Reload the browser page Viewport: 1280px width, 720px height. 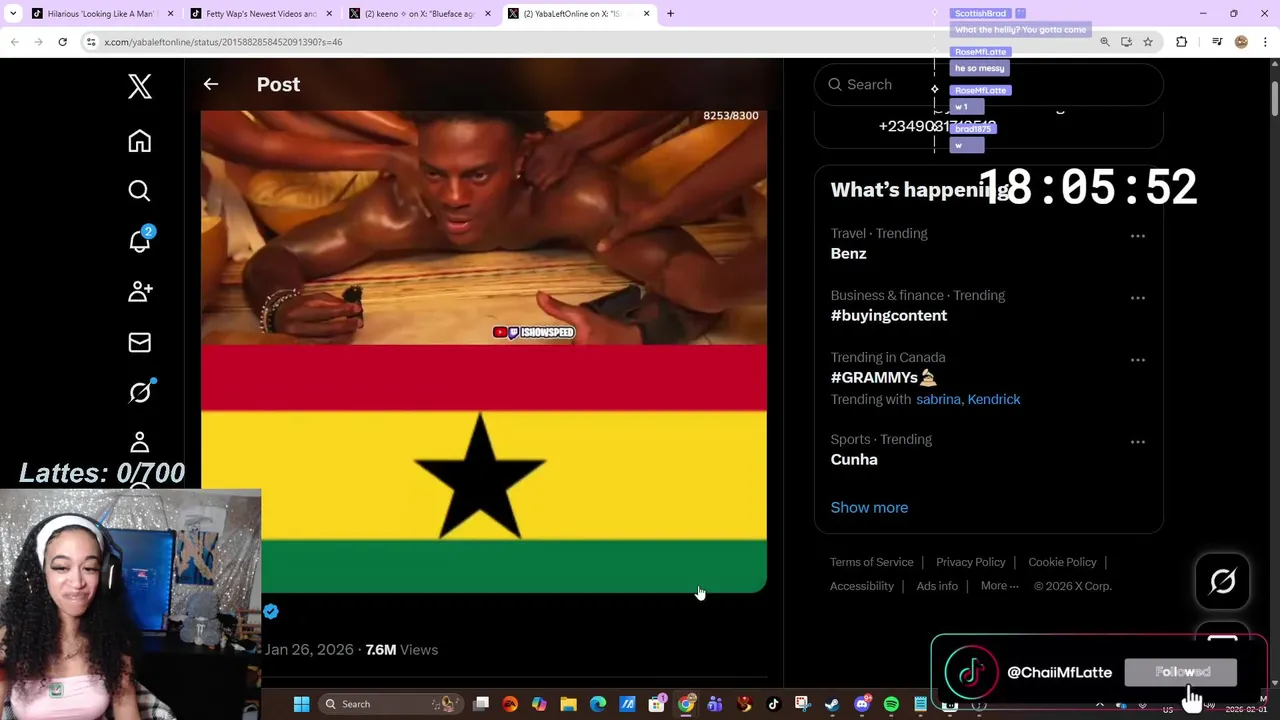click(62, 42)
